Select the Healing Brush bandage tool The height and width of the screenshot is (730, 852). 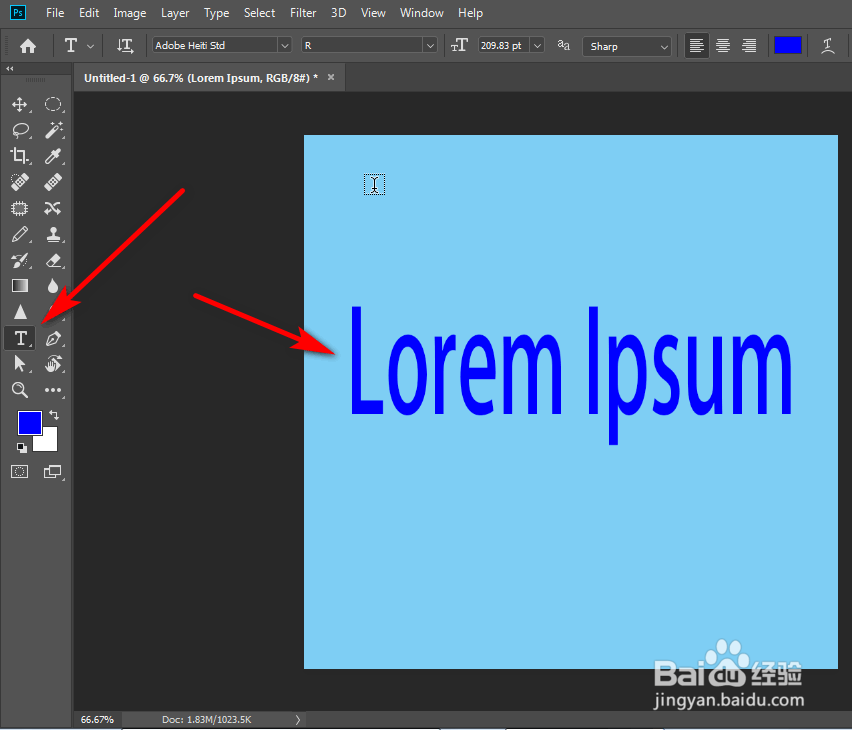pos(53,182)
